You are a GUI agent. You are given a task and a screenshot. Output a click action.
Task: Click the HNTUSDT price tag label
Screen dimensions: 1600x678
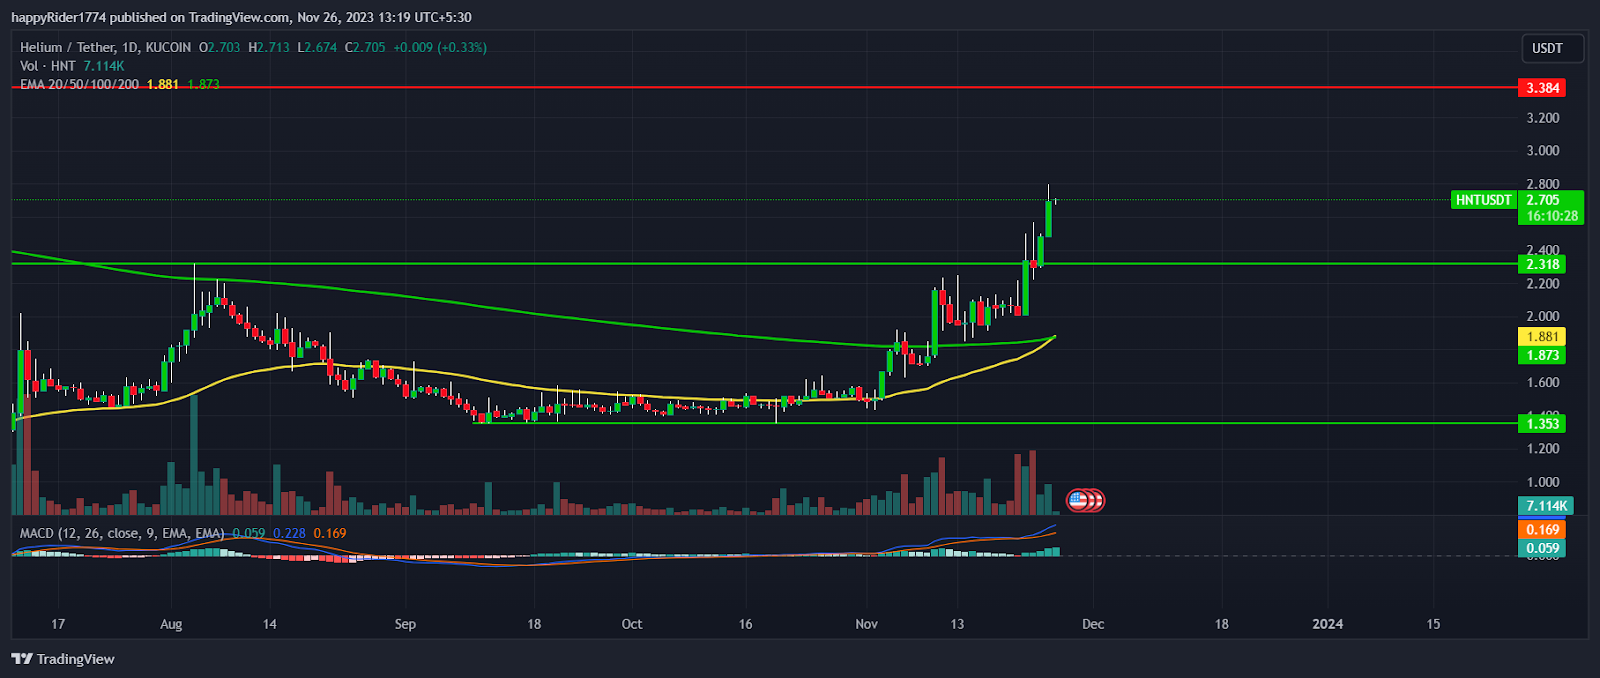click(1483, 200)
